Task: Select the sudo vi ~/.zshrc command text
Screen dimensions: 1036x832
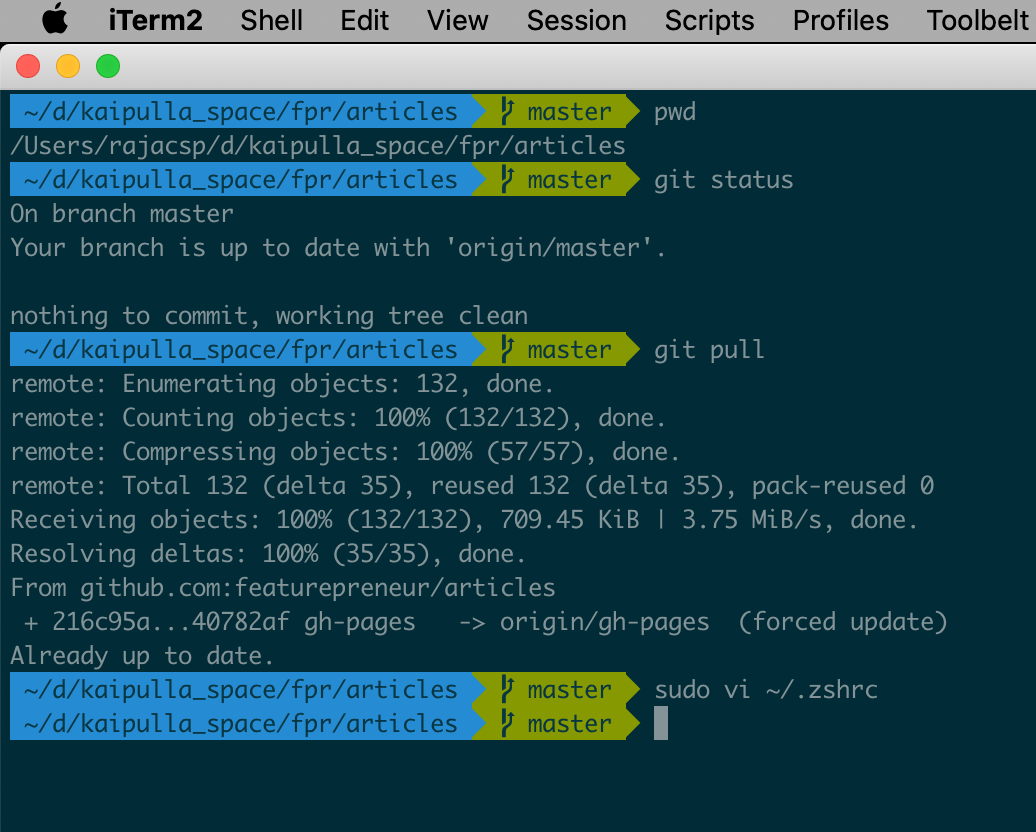Action: point(766,689)
